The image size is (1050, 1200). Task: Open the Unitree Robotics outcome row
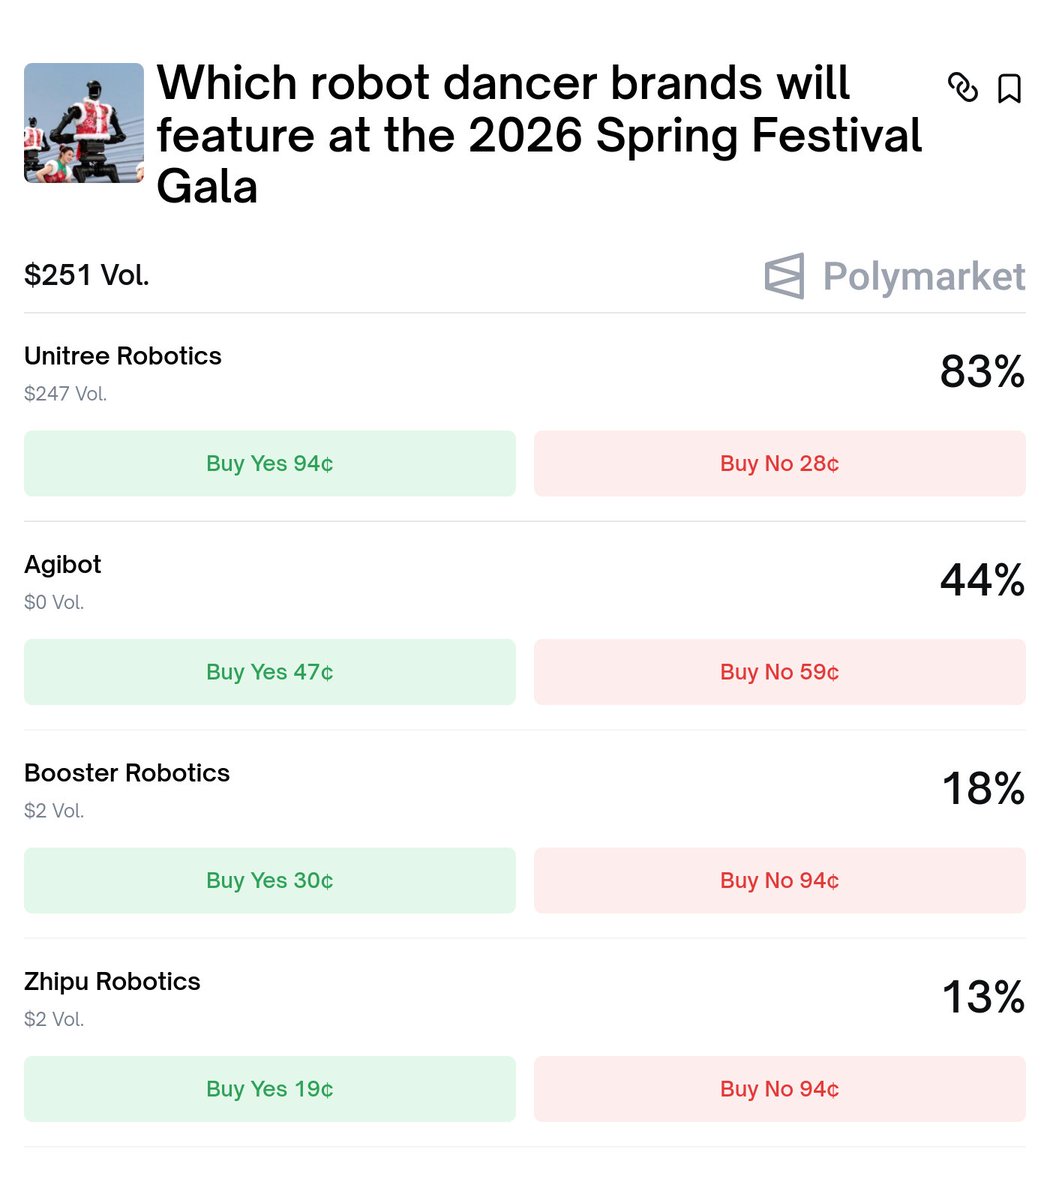pyautogui.click(x=525, y=372)
